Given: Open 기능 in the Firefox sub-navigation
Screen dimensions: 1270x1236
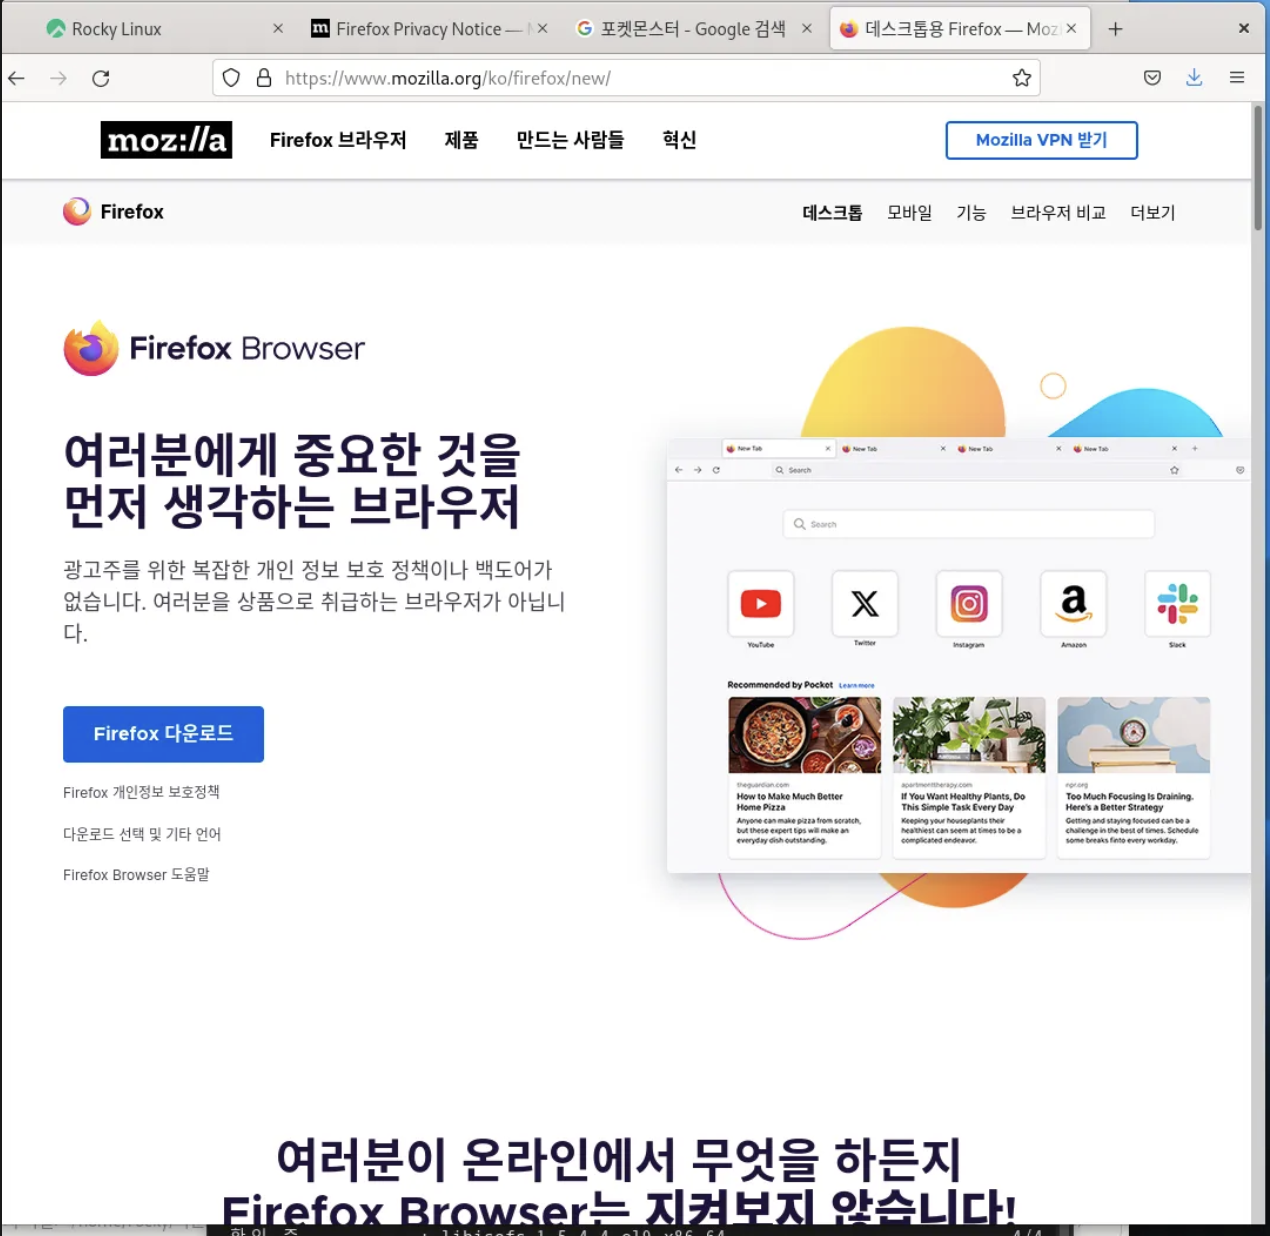Looking at the screenshot, I should [x=971, y=212].
